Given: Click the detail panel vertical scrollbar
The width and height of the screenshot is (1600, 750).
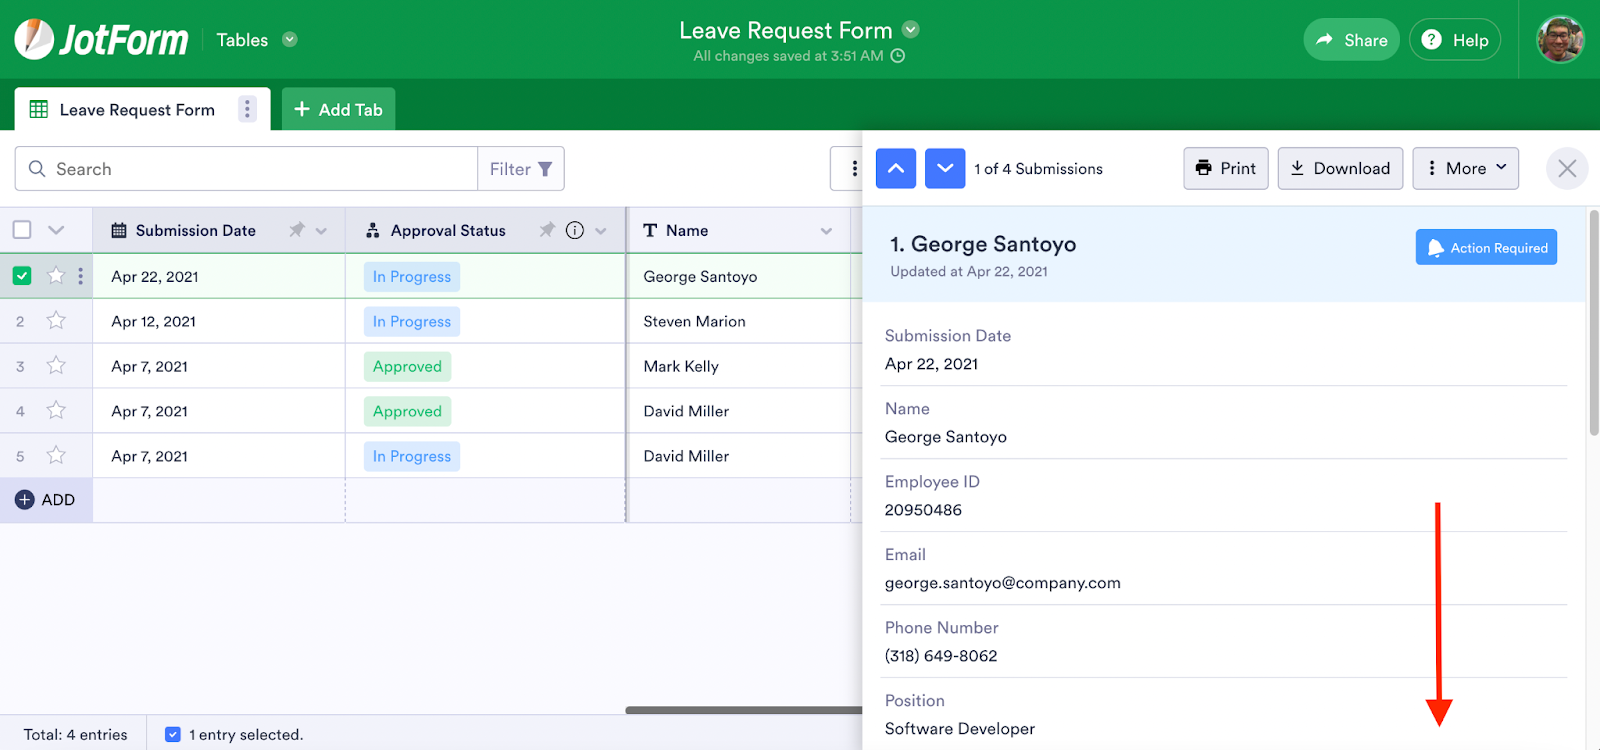Looking at the screenshot, I should (1594, 322).
